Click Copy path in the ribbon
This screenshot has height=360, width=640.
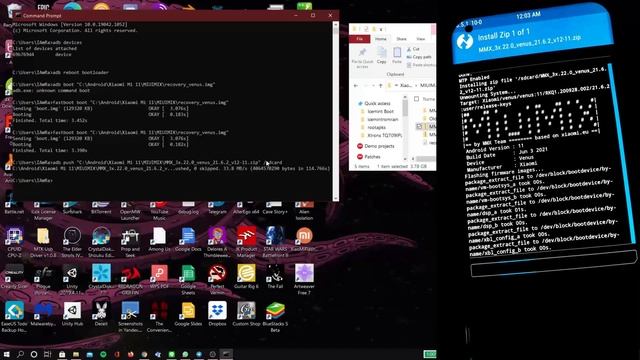pos(419,57)
